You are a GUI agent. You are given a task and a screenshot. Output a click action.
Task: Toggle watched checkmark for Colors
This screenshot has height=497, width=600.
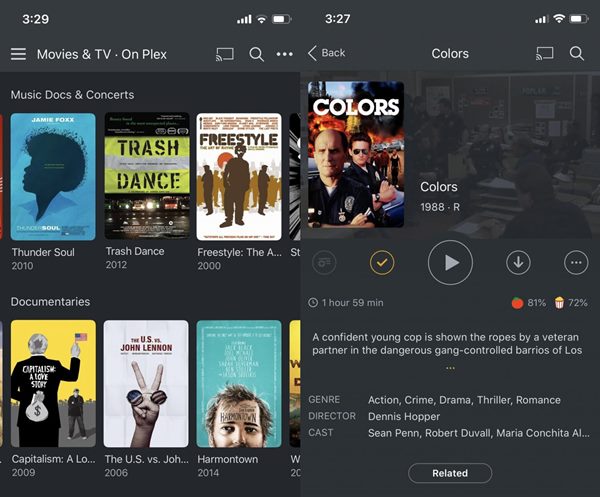tap(382, 262)
